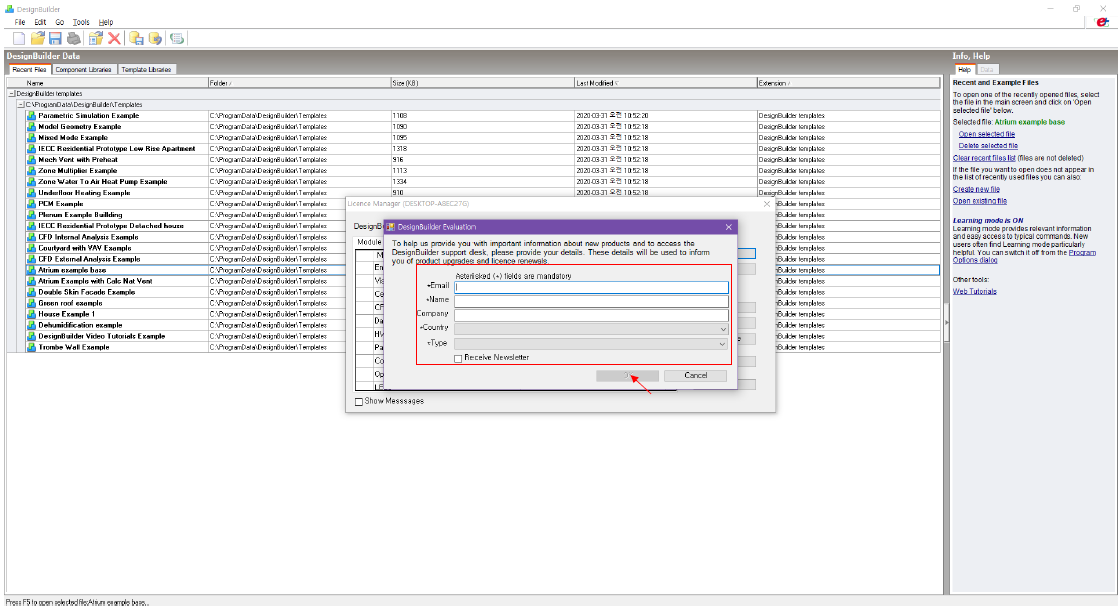The height and width of the screenshot is (611, 1119).
Task: Click the Open folder toolbar icon
Action: point(38,39)
